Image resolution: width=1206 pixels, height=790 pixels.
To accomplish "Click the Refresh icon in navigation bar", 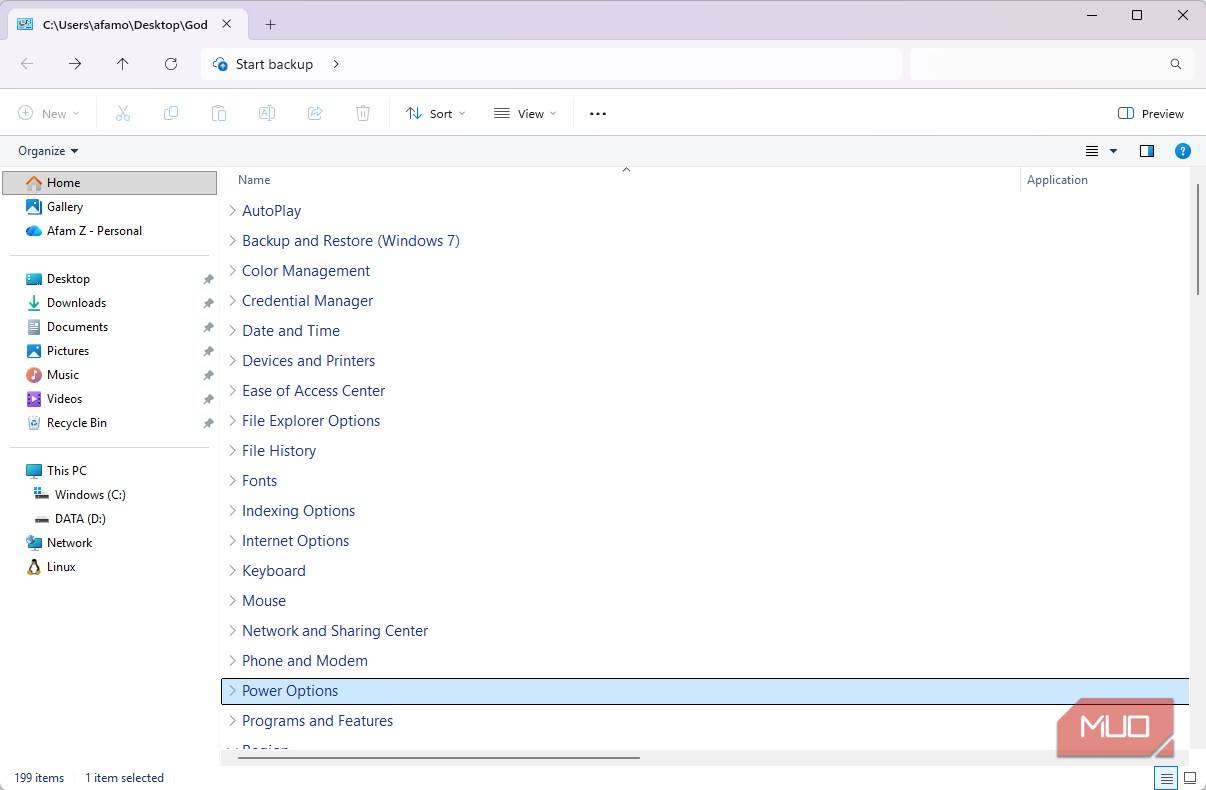I will (x=171, y=64).
